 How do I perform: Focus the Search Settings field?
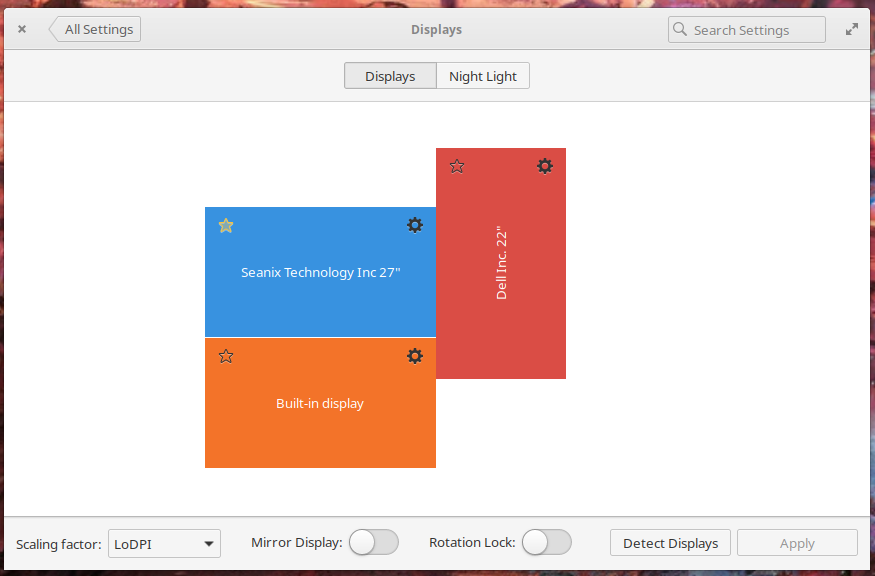point(747,30)
